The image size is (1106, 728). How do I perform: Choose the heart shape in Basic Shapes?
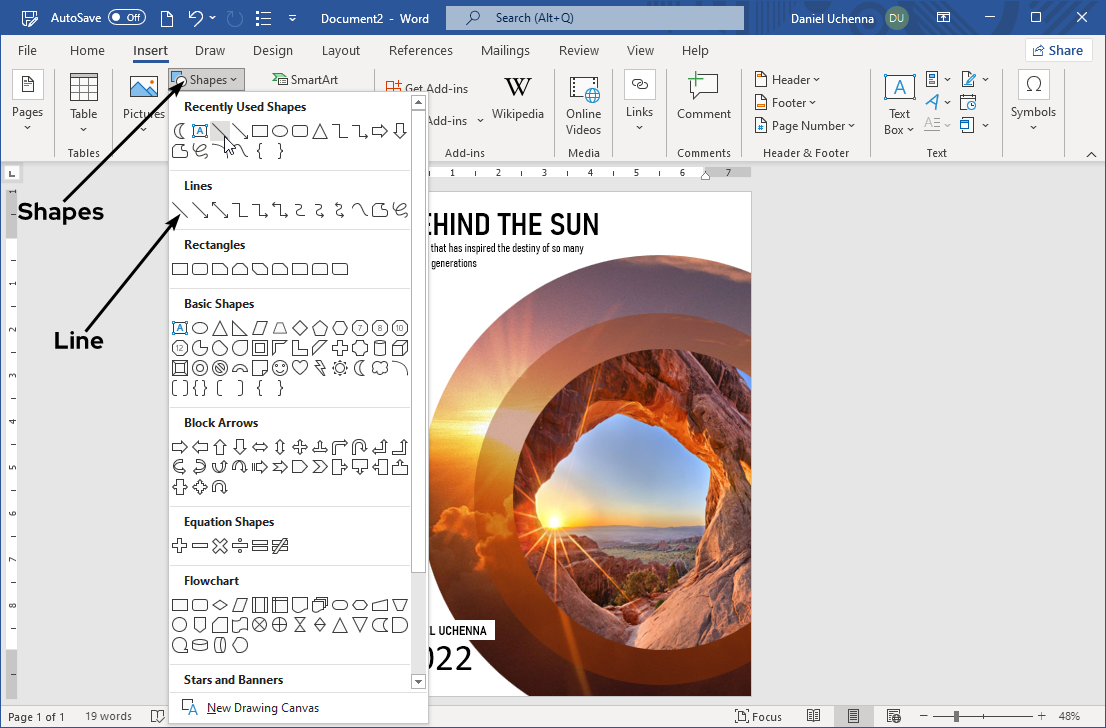300,368
